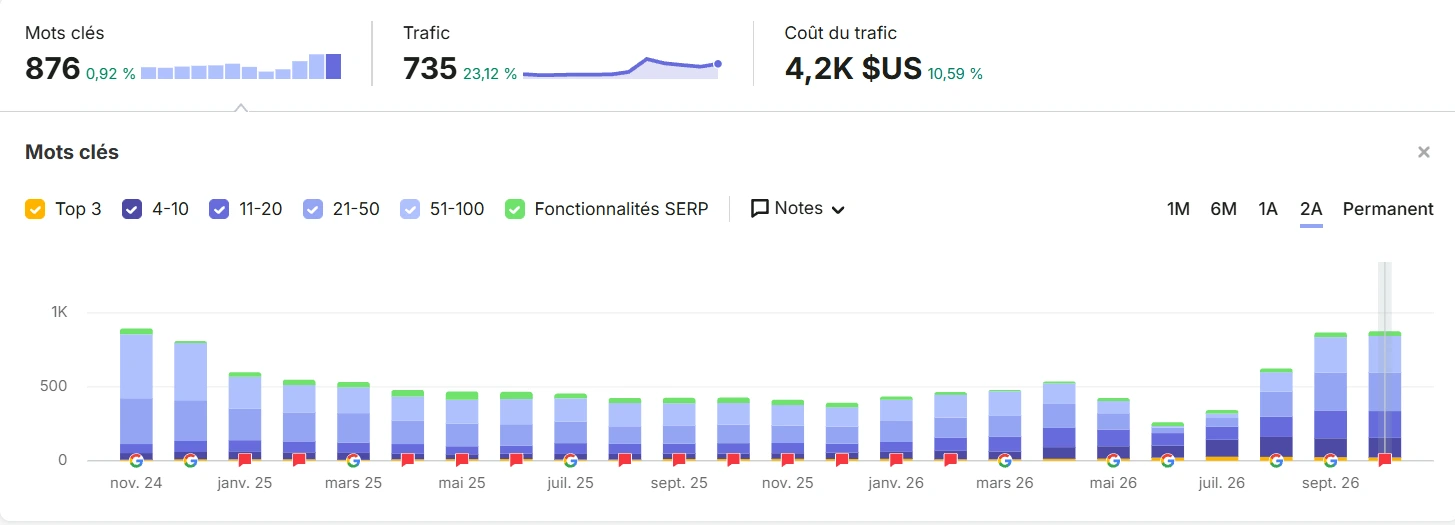The width and height of the screenshot is (1455, 525).
Task: Open red flag note at nov. 25
Action: (787, 460)
